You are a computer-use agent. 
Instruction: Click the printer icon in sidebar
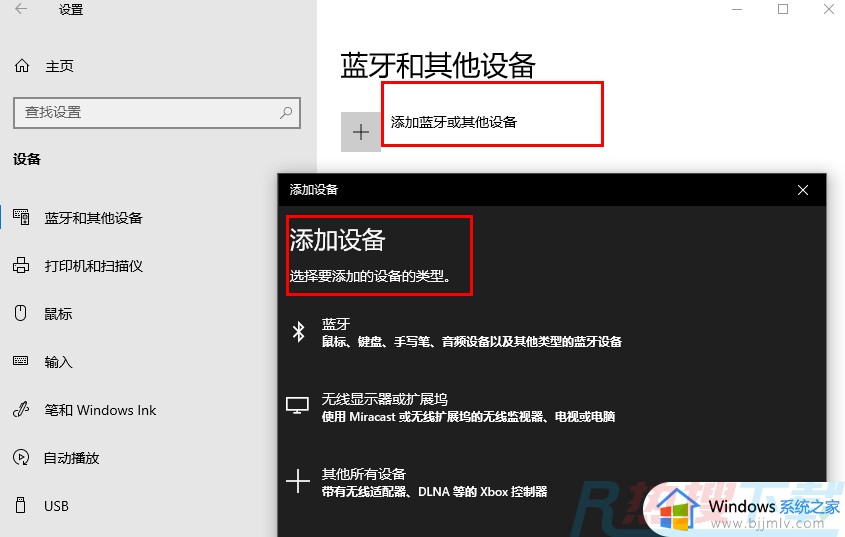21,265
